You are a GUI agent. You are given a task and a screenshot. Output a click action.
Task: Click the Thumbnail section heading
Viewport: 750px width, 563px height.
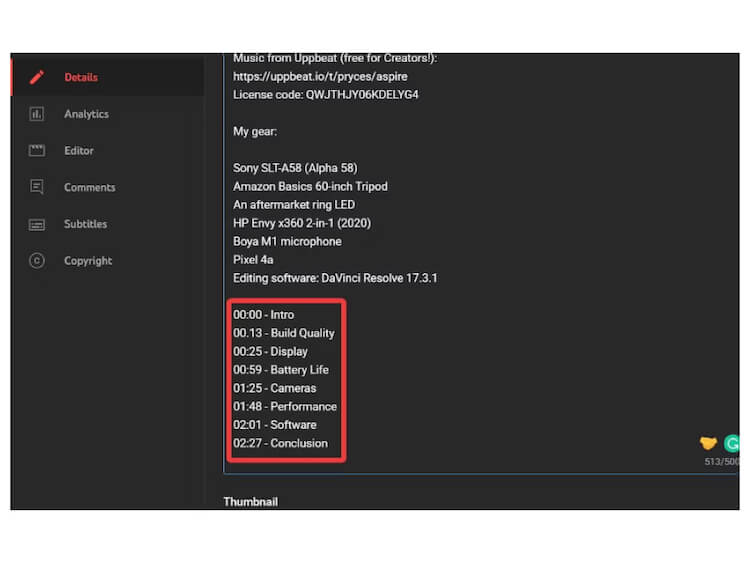pyautogui.click(x=251, y=502)
